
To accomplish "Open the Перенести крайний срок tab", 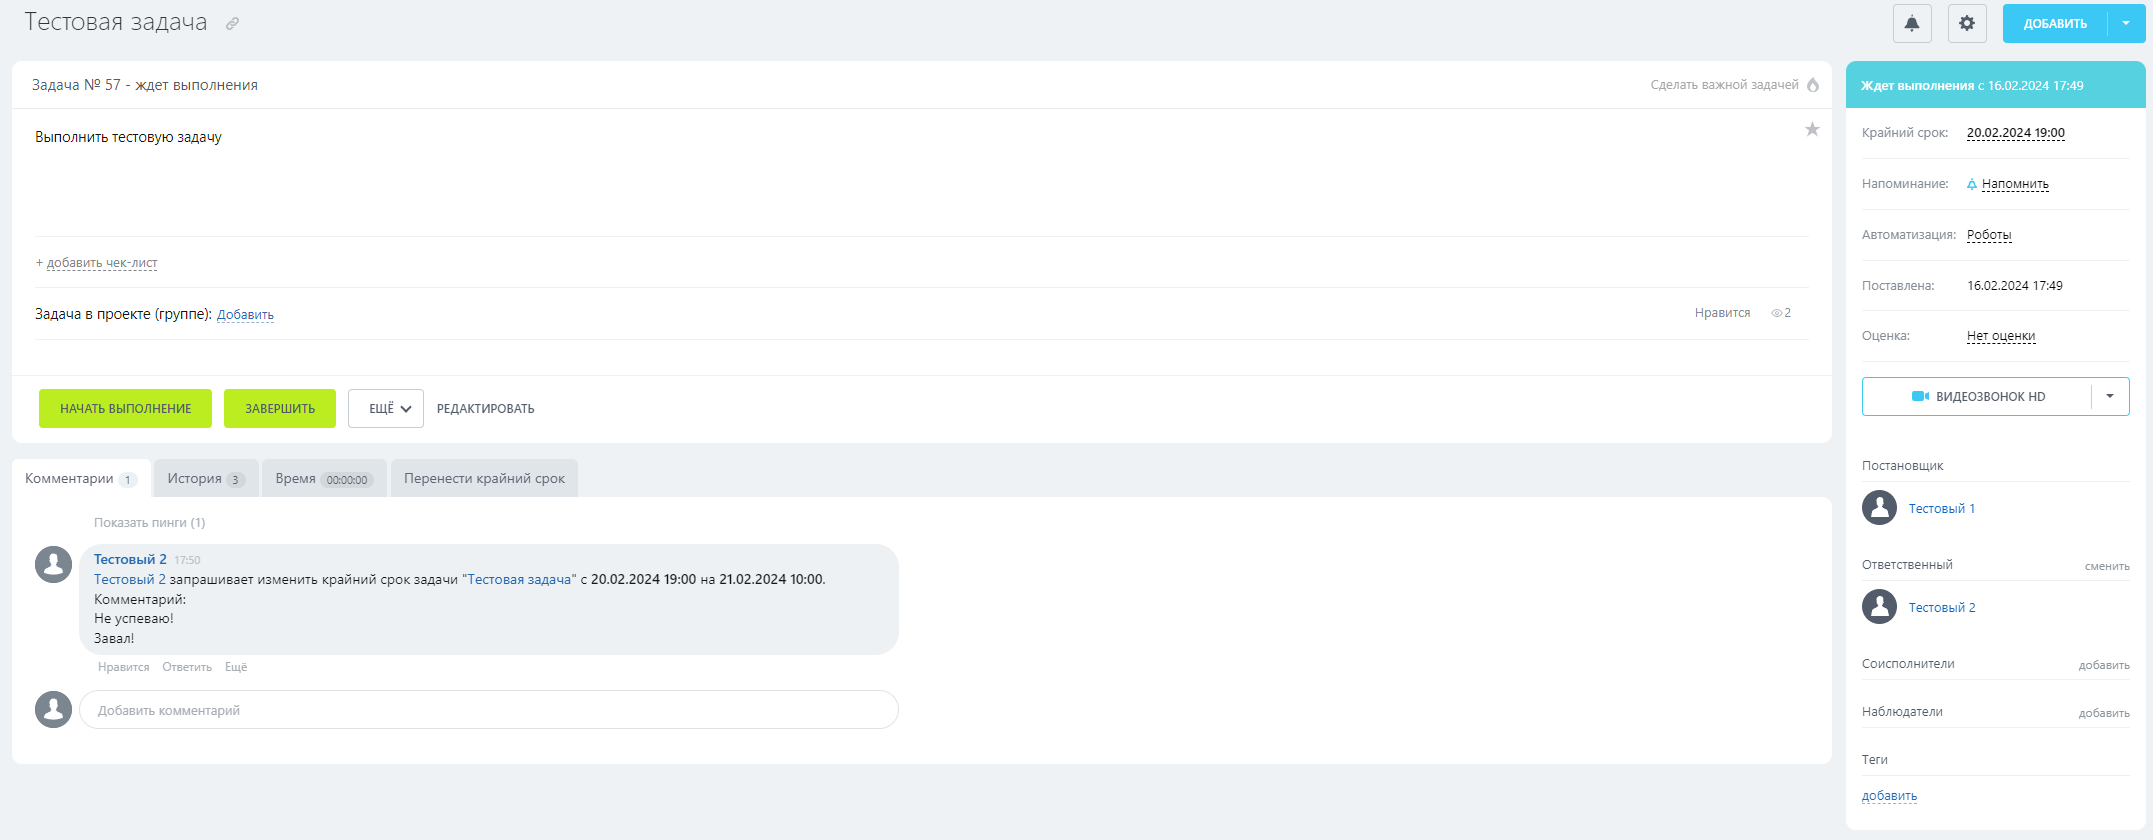I will click(484, 479).
